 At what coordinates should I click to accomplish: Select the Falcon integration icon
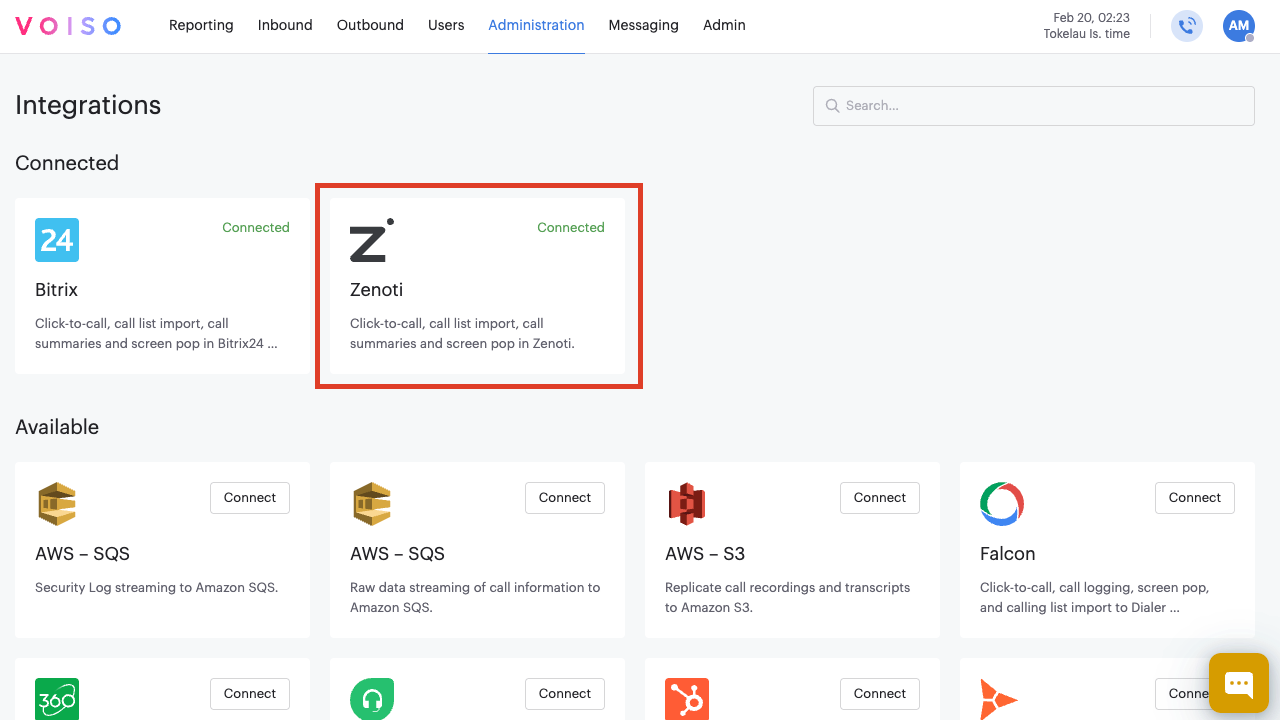click(1001, 503)
